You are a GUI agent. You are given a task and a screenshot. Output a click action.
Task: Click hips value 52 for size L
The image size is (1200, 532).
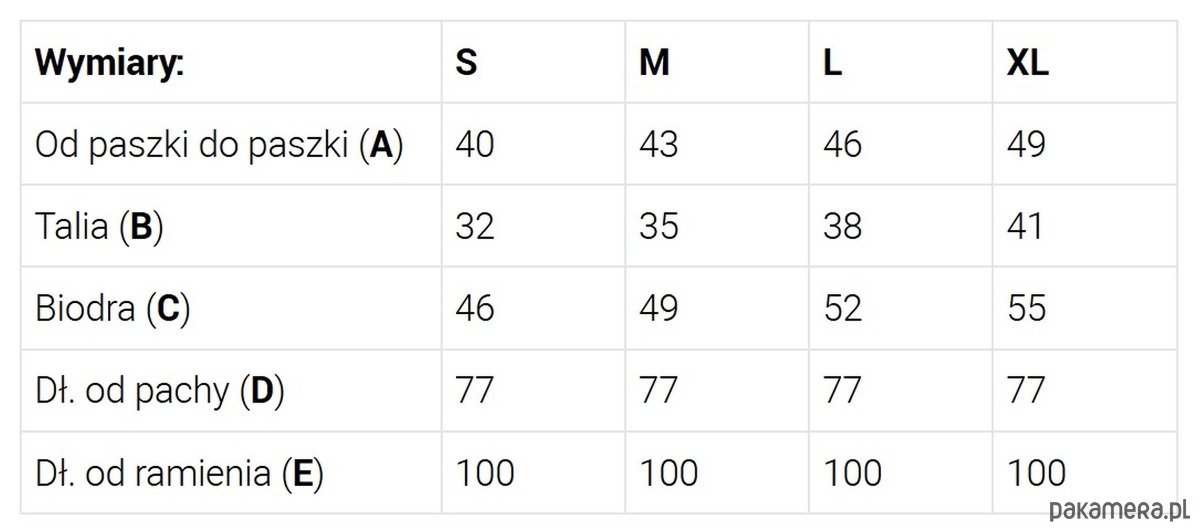[x=842, y=308]
